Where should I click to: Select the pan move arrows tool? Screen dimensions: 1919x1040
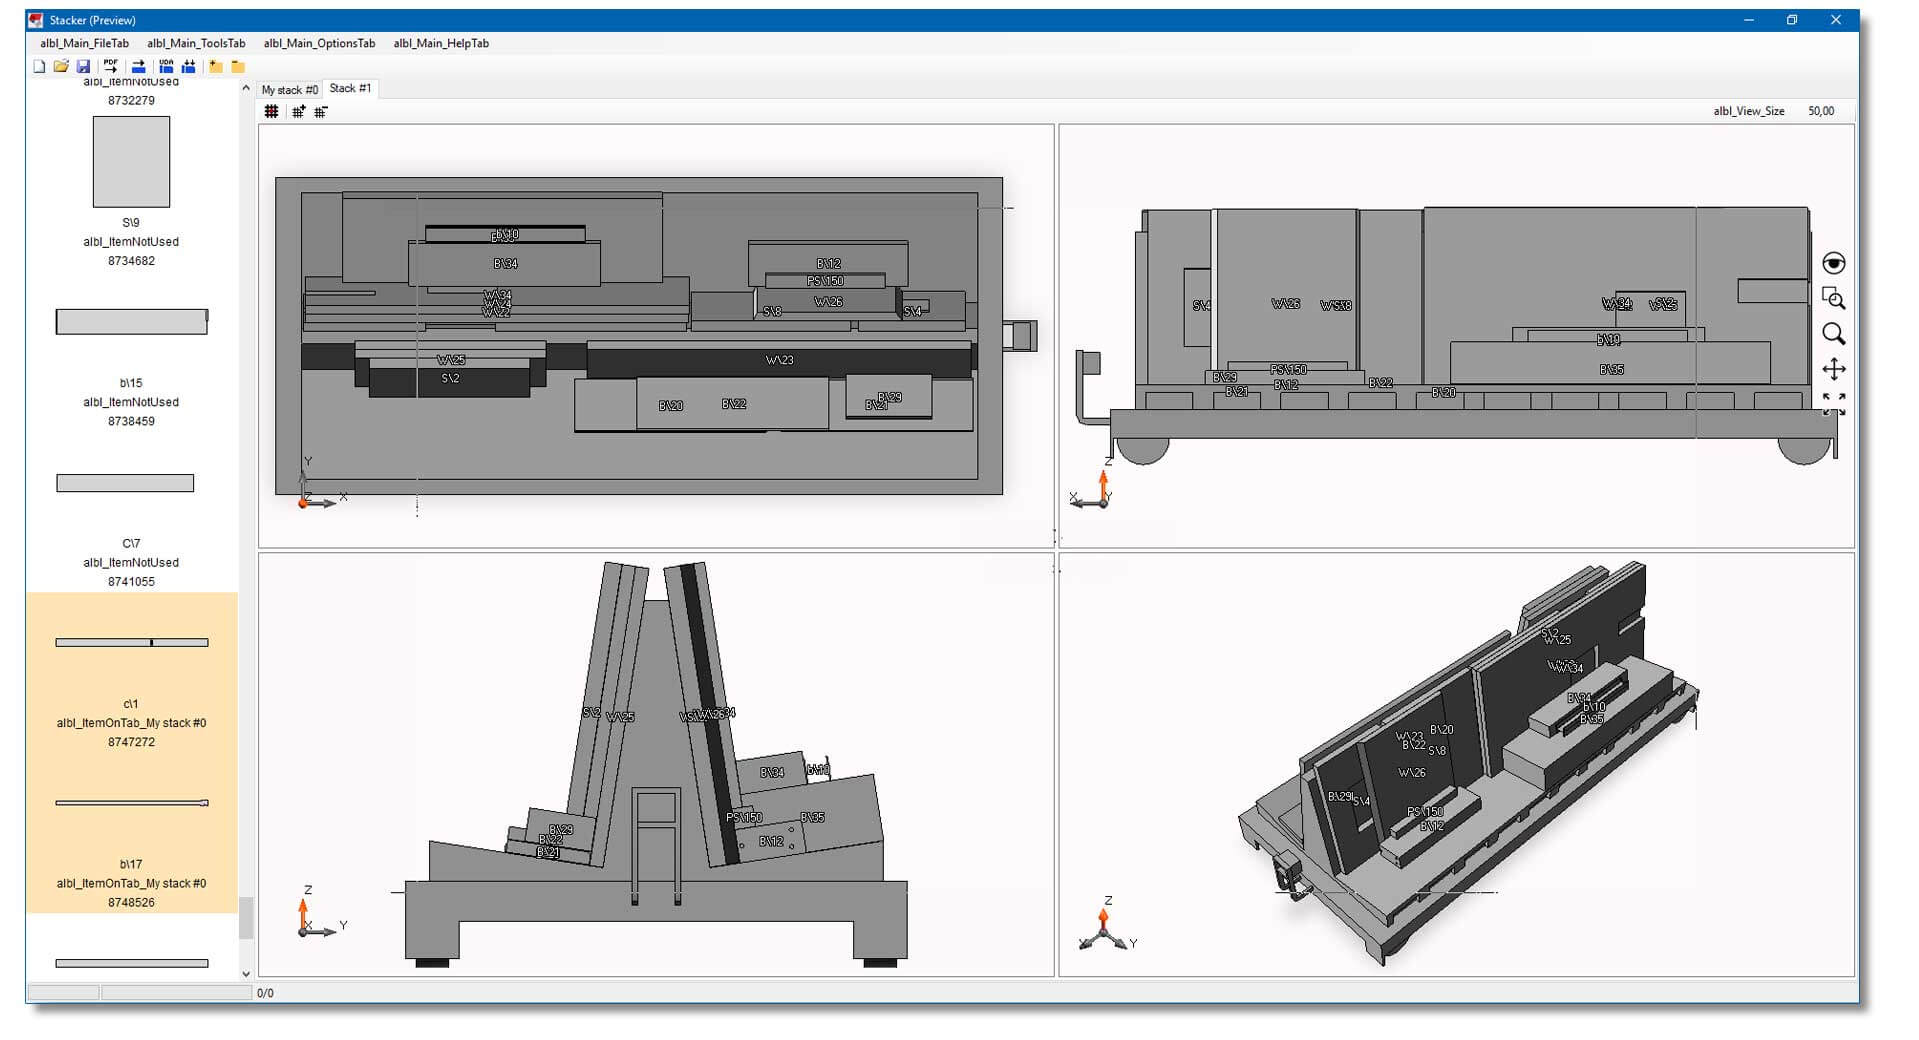pos(1833,369)
